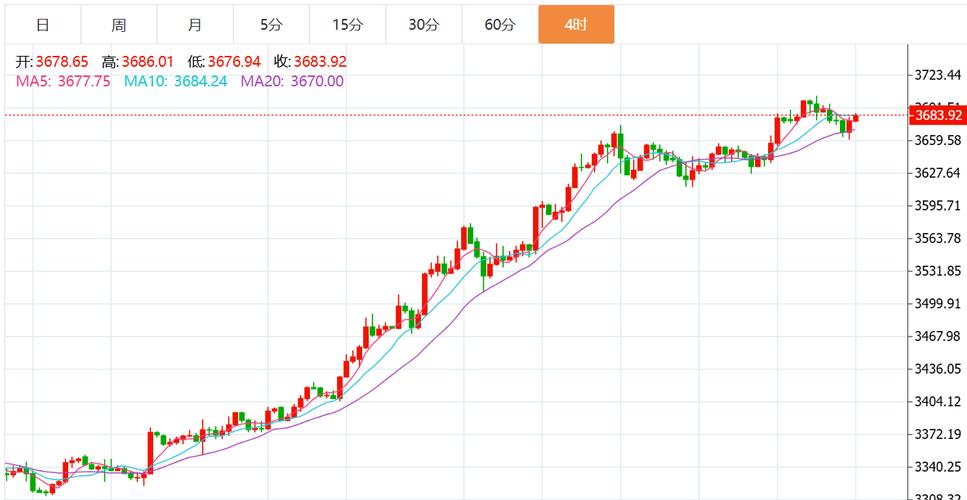Choose the 30分 interval tab
The width and height of the screenshot is (967, 500).
(x=424, y=25)
